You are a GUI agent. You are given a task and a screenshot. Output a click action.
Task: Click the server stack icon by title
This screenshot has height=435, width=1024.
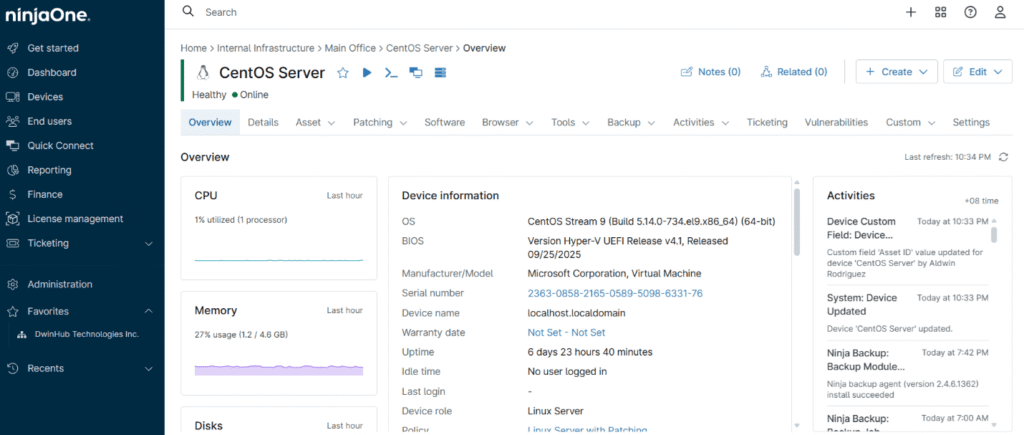pyautogui.click(x=440, y=72)
